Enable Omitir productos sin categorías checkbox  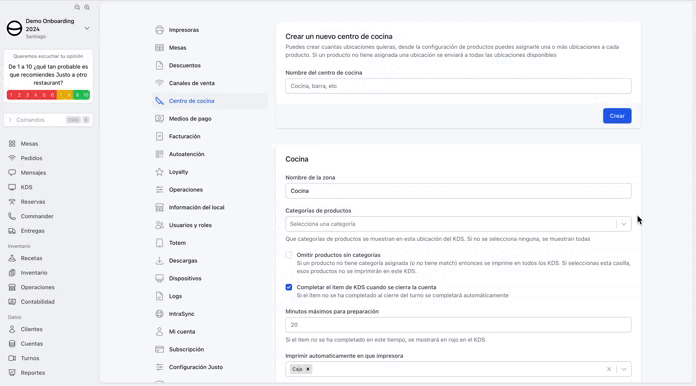tap(289, 255)
